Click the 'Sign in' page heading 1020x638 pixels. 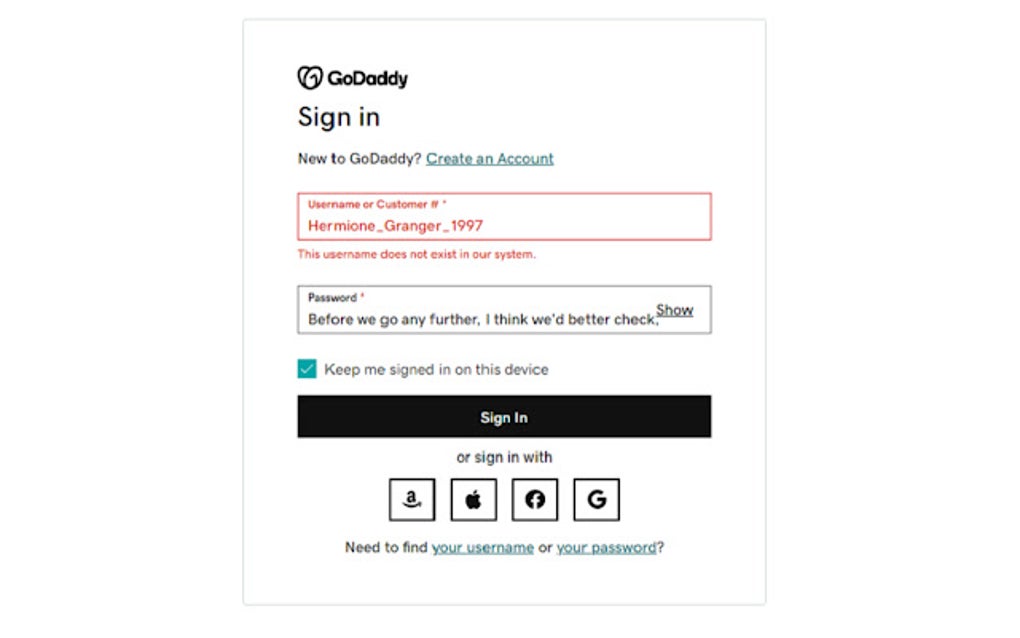pos(339,117)
